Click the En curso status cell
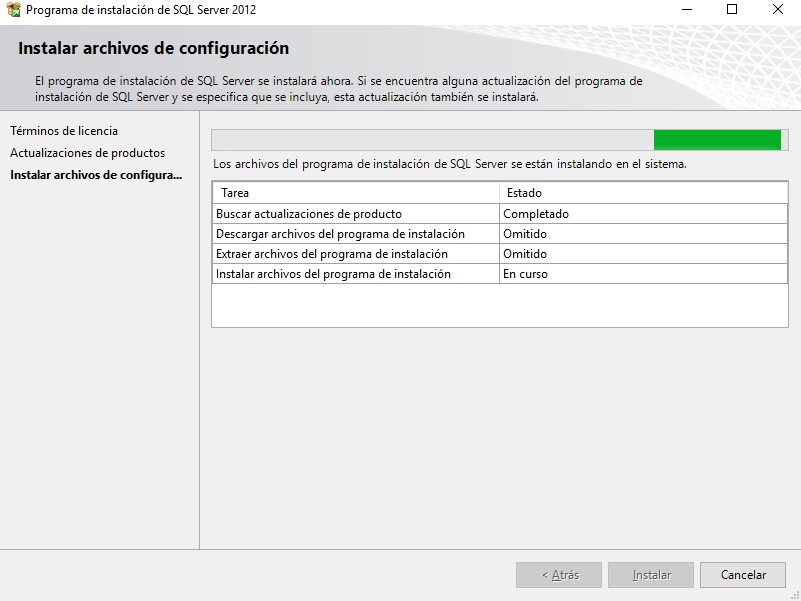Viewport: 801px width, 601px height. pos(644,274)
